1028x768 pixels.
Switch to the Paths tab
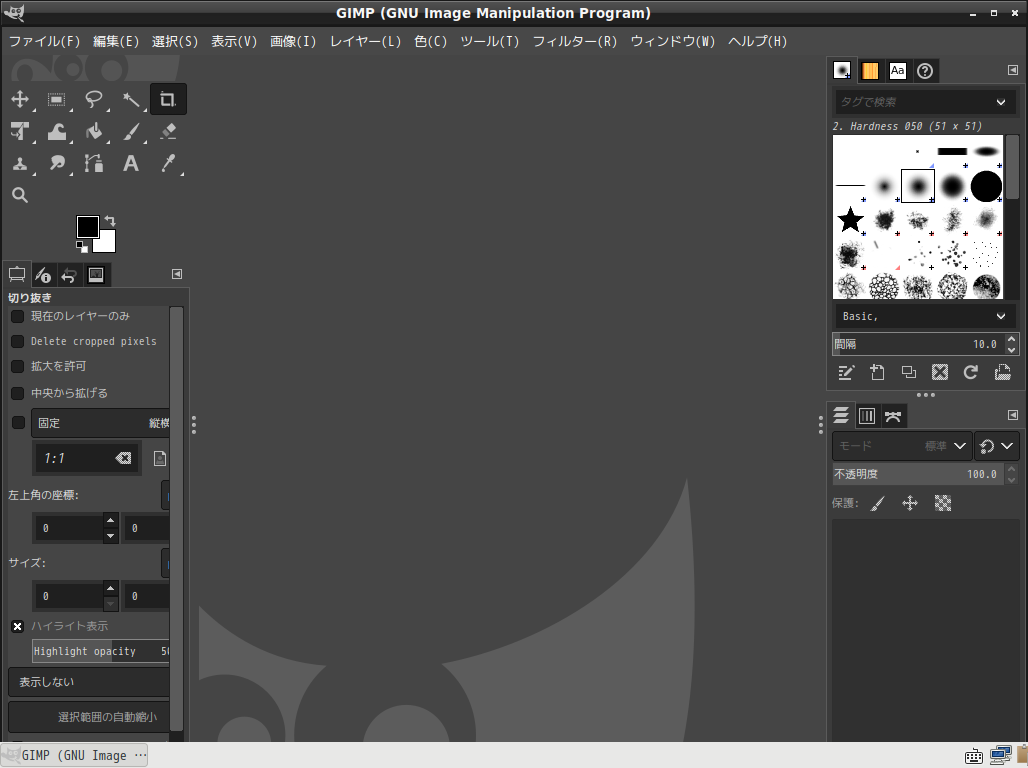[x=893, y=416]
